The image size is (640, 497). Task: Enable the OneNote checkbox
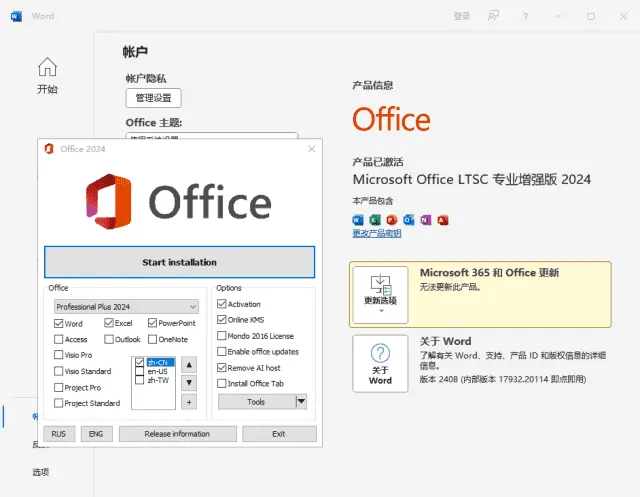point(152,339)
